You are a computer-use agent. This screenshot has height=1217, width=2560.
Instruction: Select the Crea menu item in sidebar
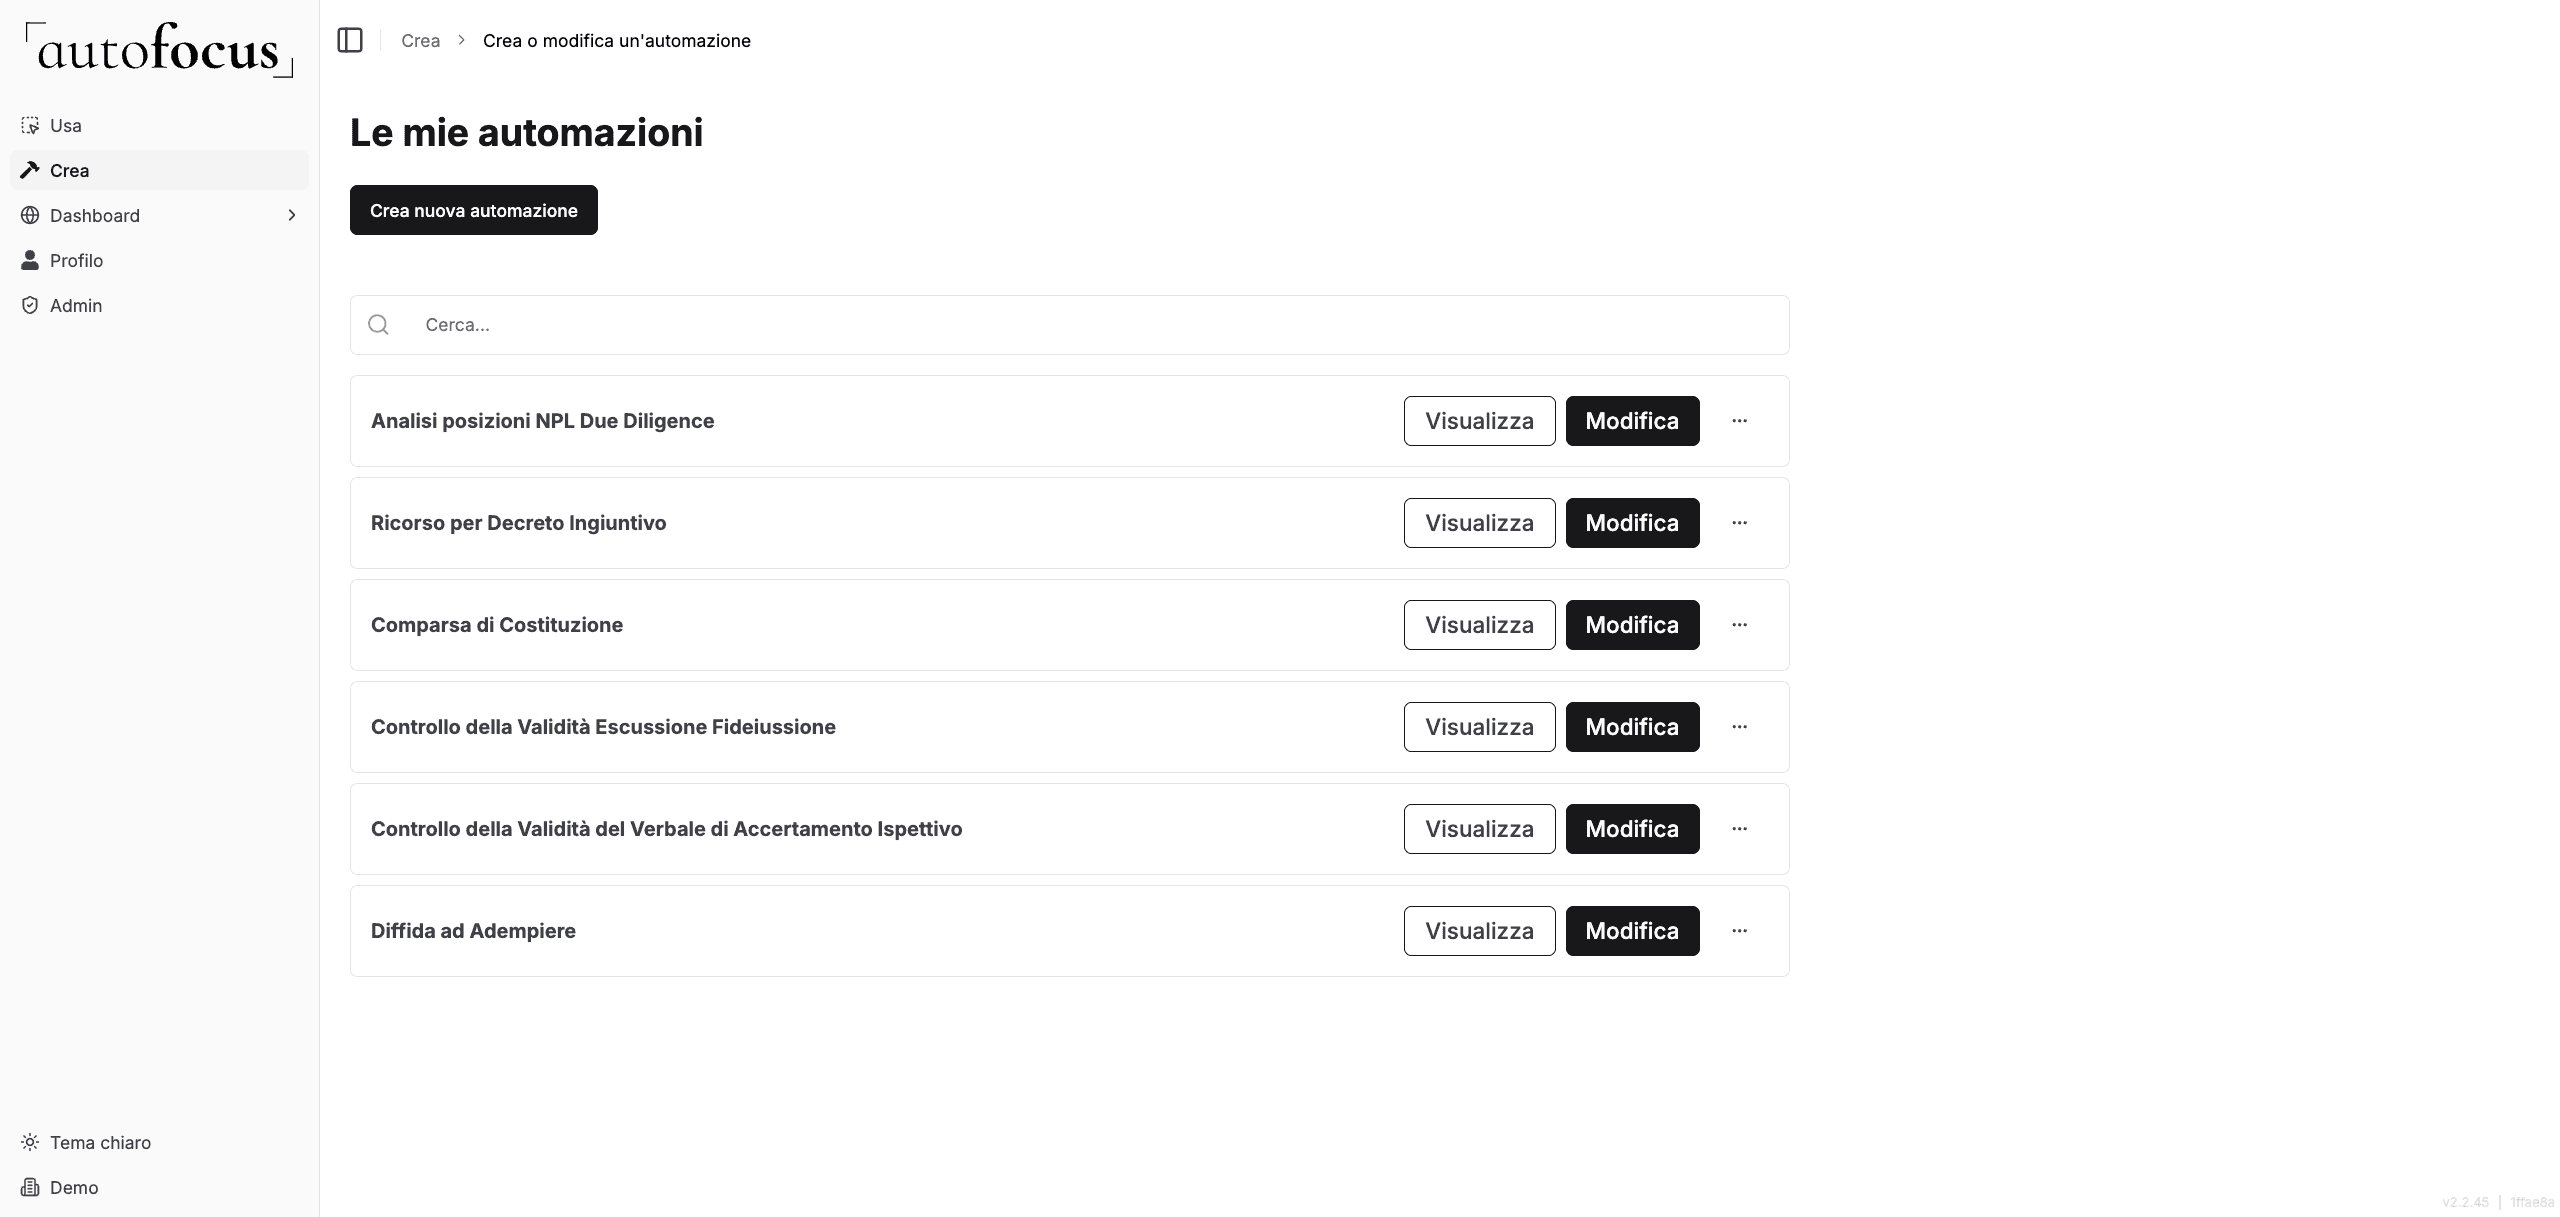pyautogui.click(x=69, y=171)
